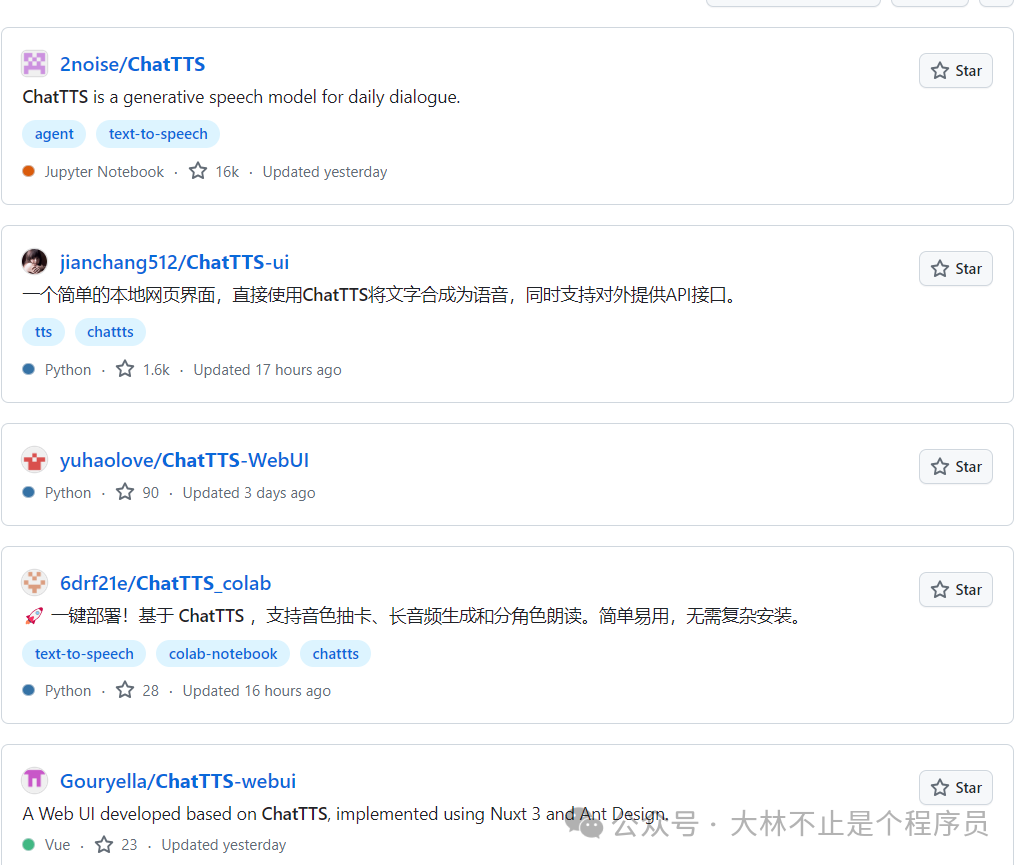Viewport: 1022px width, 865px height.
Task: Click star icon beside 28 count
Action: point(125,690)
